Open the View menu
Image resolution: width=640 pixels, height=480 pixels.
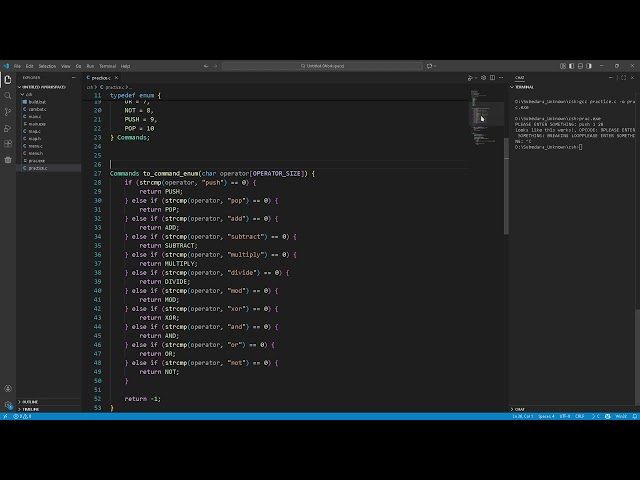[x=66, y=66]
